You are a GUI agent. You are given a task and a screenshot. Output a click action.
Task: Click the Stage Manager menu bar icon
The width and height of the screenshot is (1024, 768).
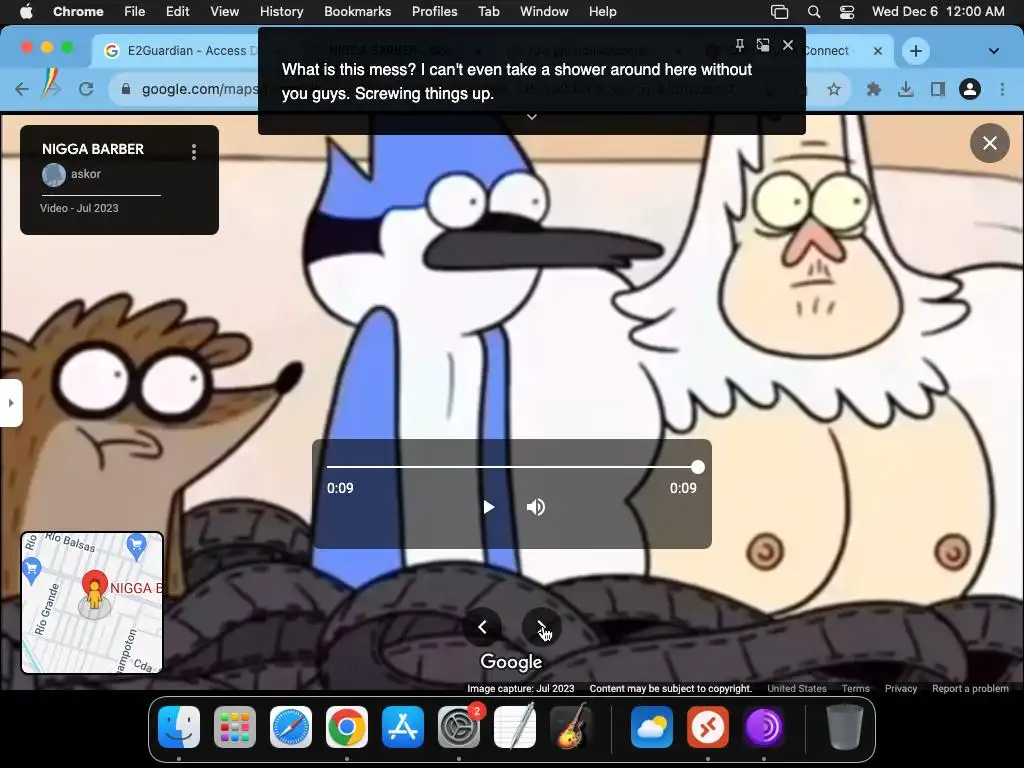click(779, 12)
